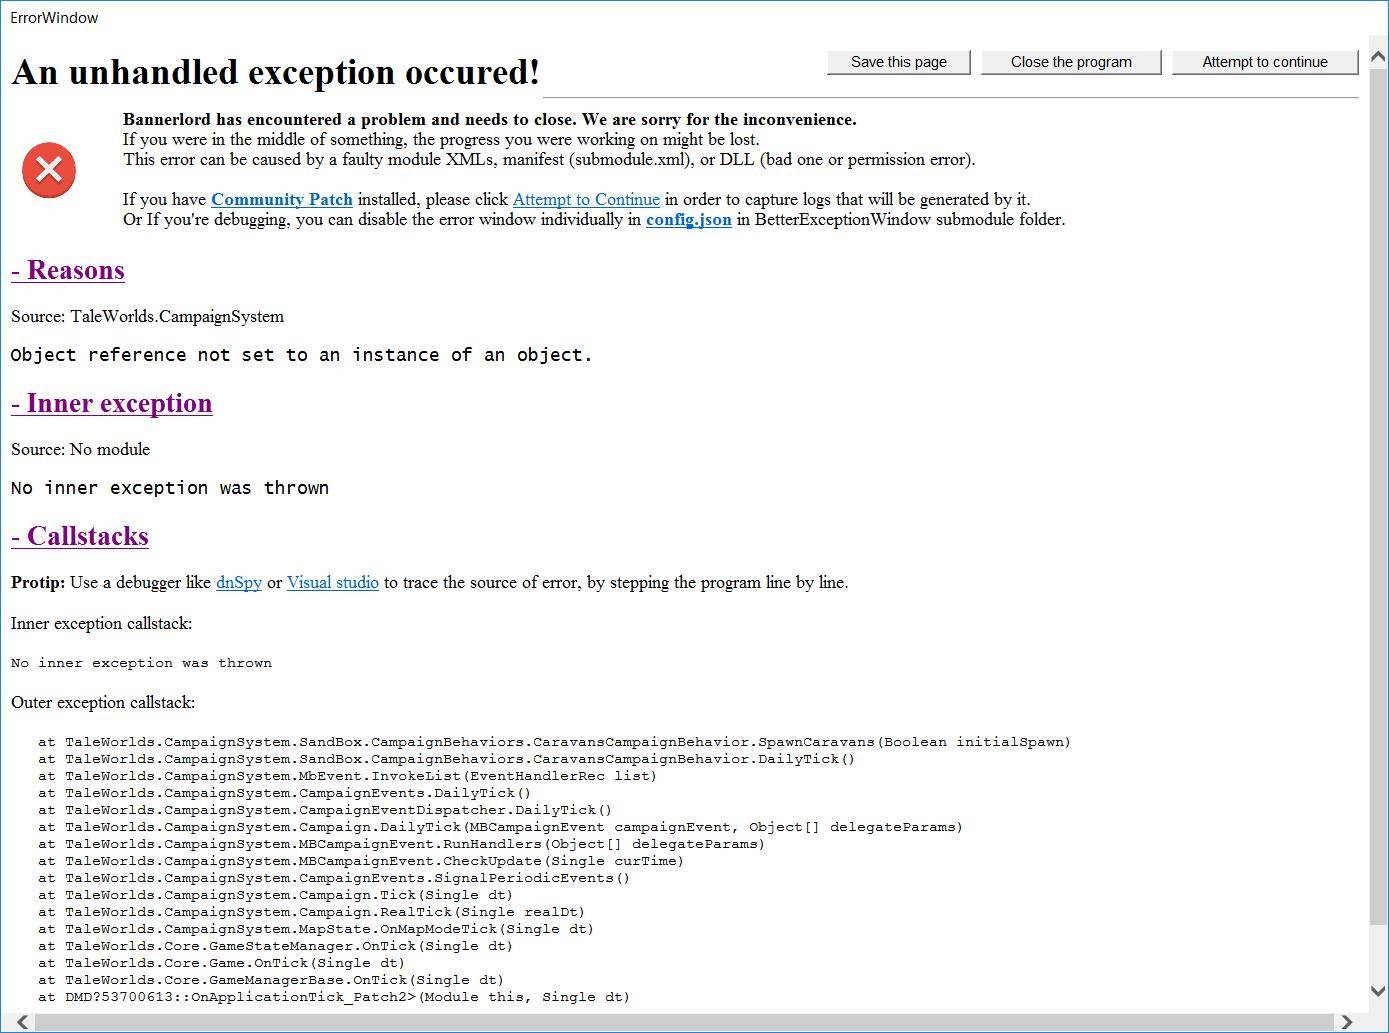Click 'Source: TaleWorlds.CampaignSystem' text

coord(147,316)
